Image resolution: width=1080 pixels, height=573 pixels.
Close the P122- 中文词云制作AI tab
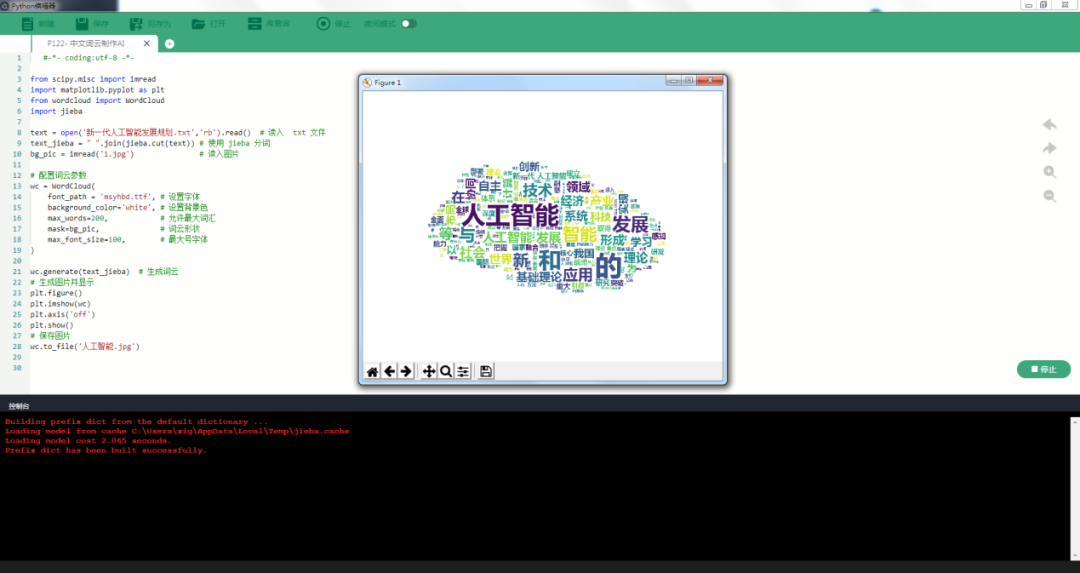147,43
